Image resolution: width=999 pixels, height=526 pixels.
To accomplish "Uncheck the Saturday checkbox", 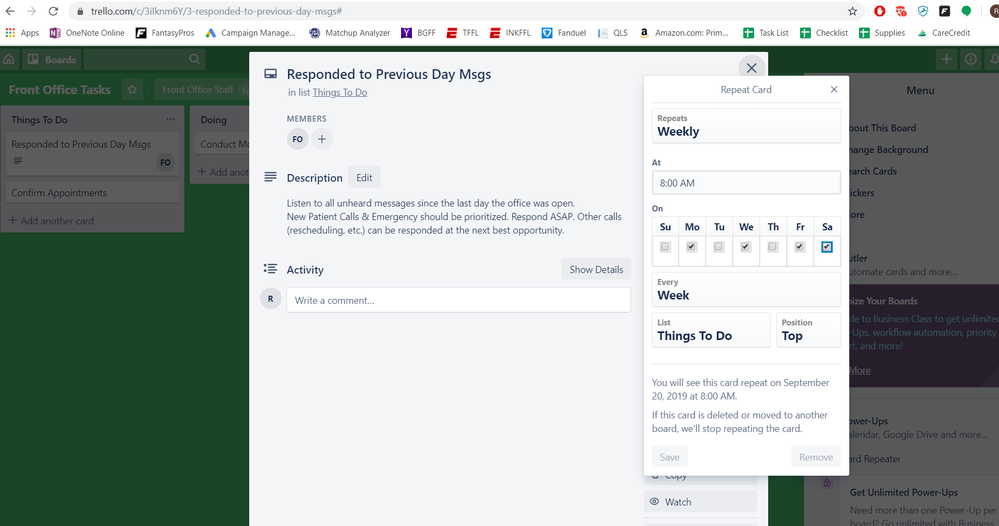I will tap(827, 246).
